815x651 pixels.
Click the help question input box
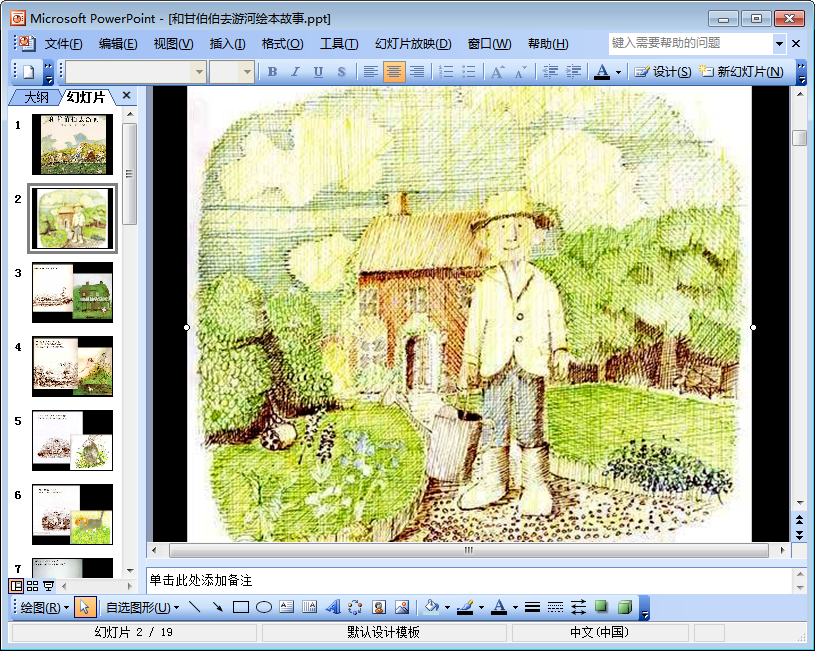point(691,43)
